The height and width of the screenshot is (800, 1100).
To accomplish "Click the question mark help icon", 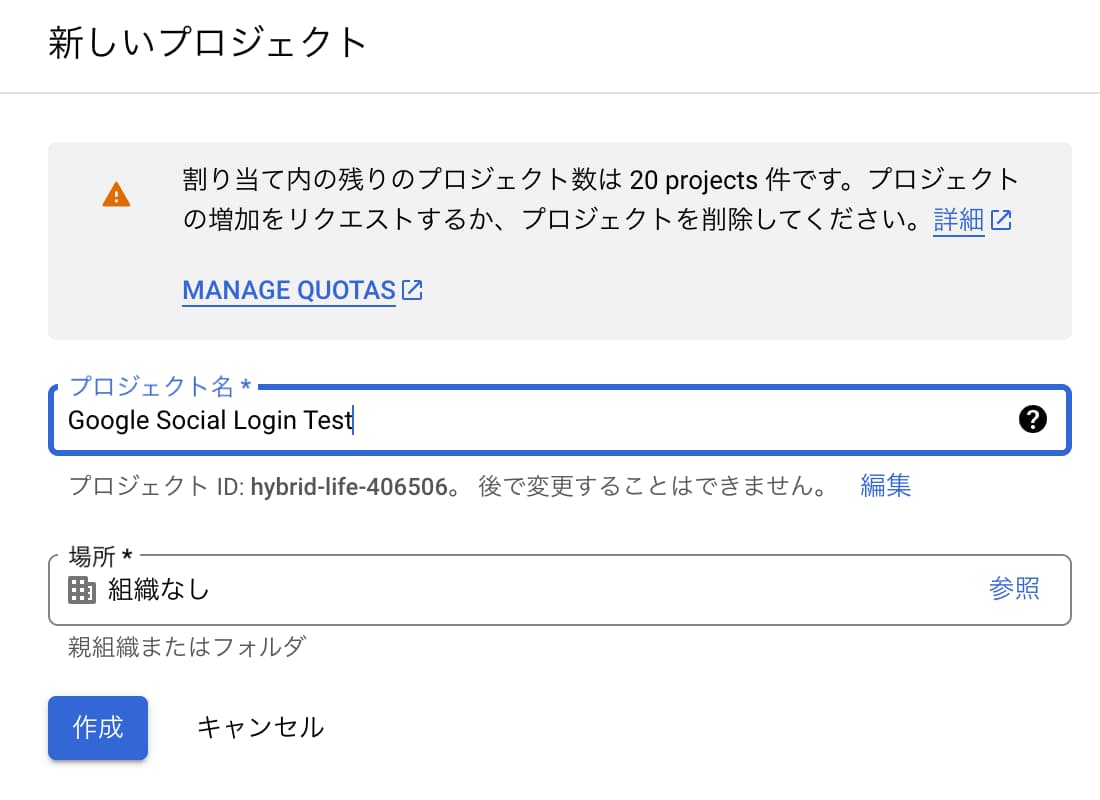I will click(x=1033, y=419).
